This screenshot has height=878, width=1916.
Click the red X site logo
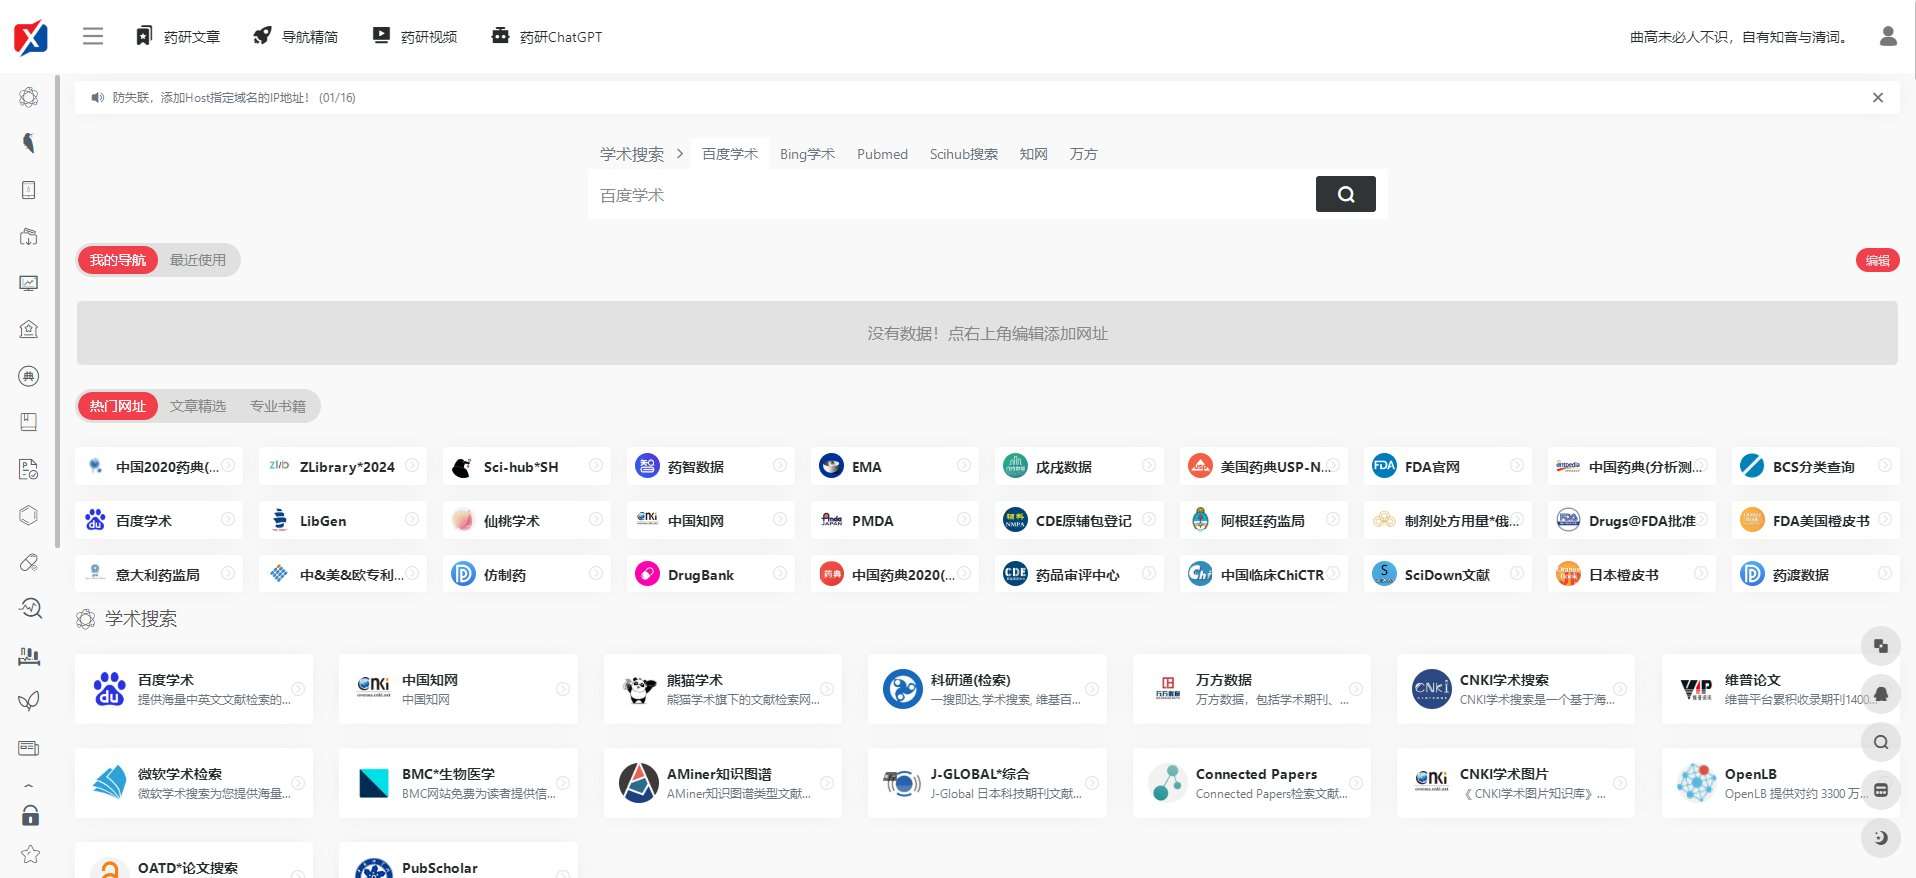(30, 38)
